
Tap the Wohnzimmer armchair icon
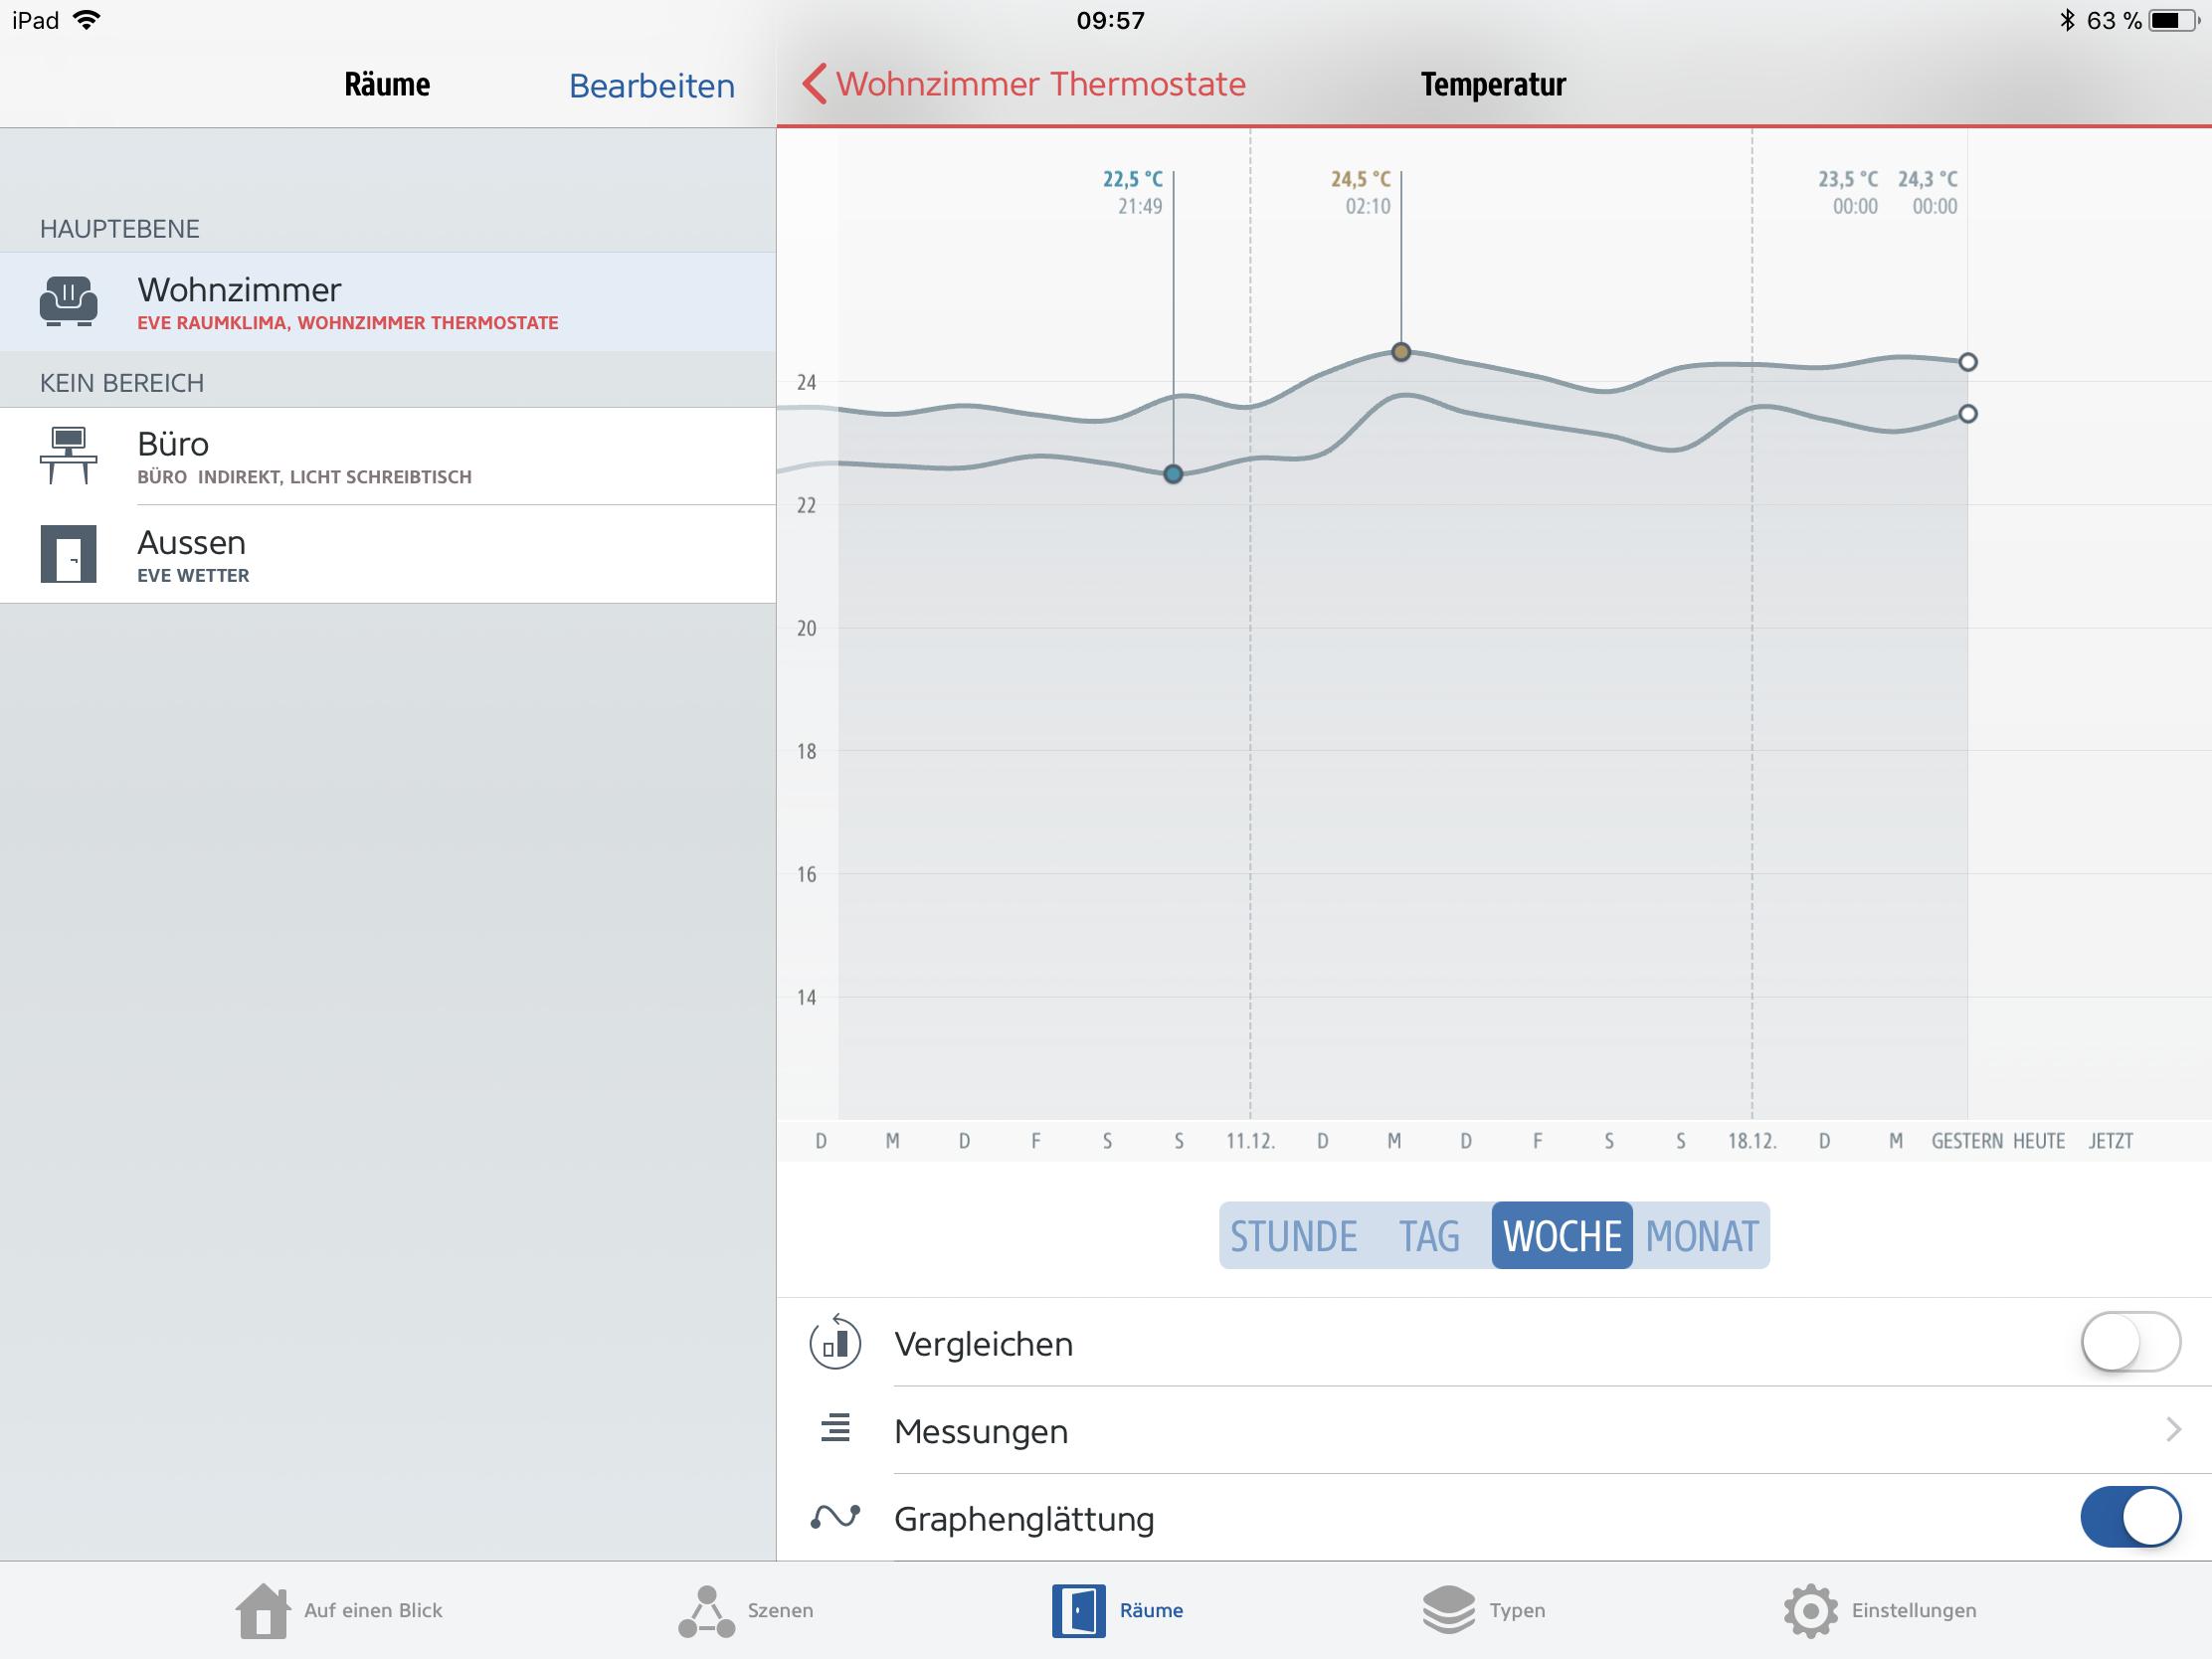[x=68, y=301]
